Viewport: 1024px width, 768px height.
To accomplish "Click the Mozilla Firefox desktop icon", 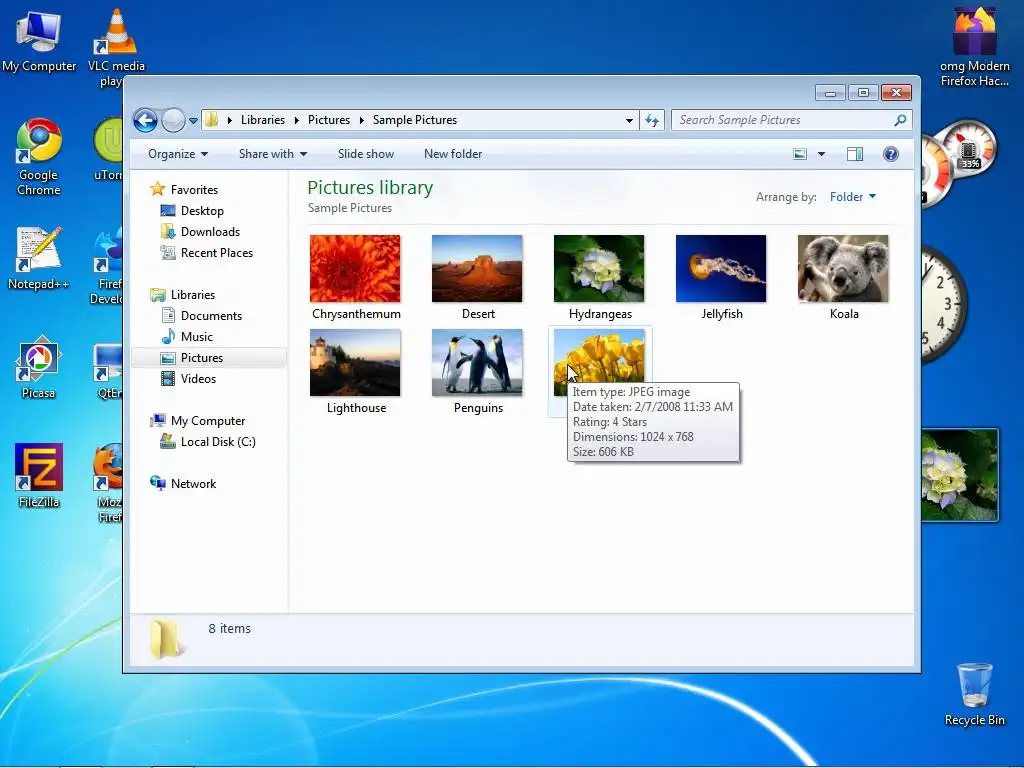I will coord(109,483).
